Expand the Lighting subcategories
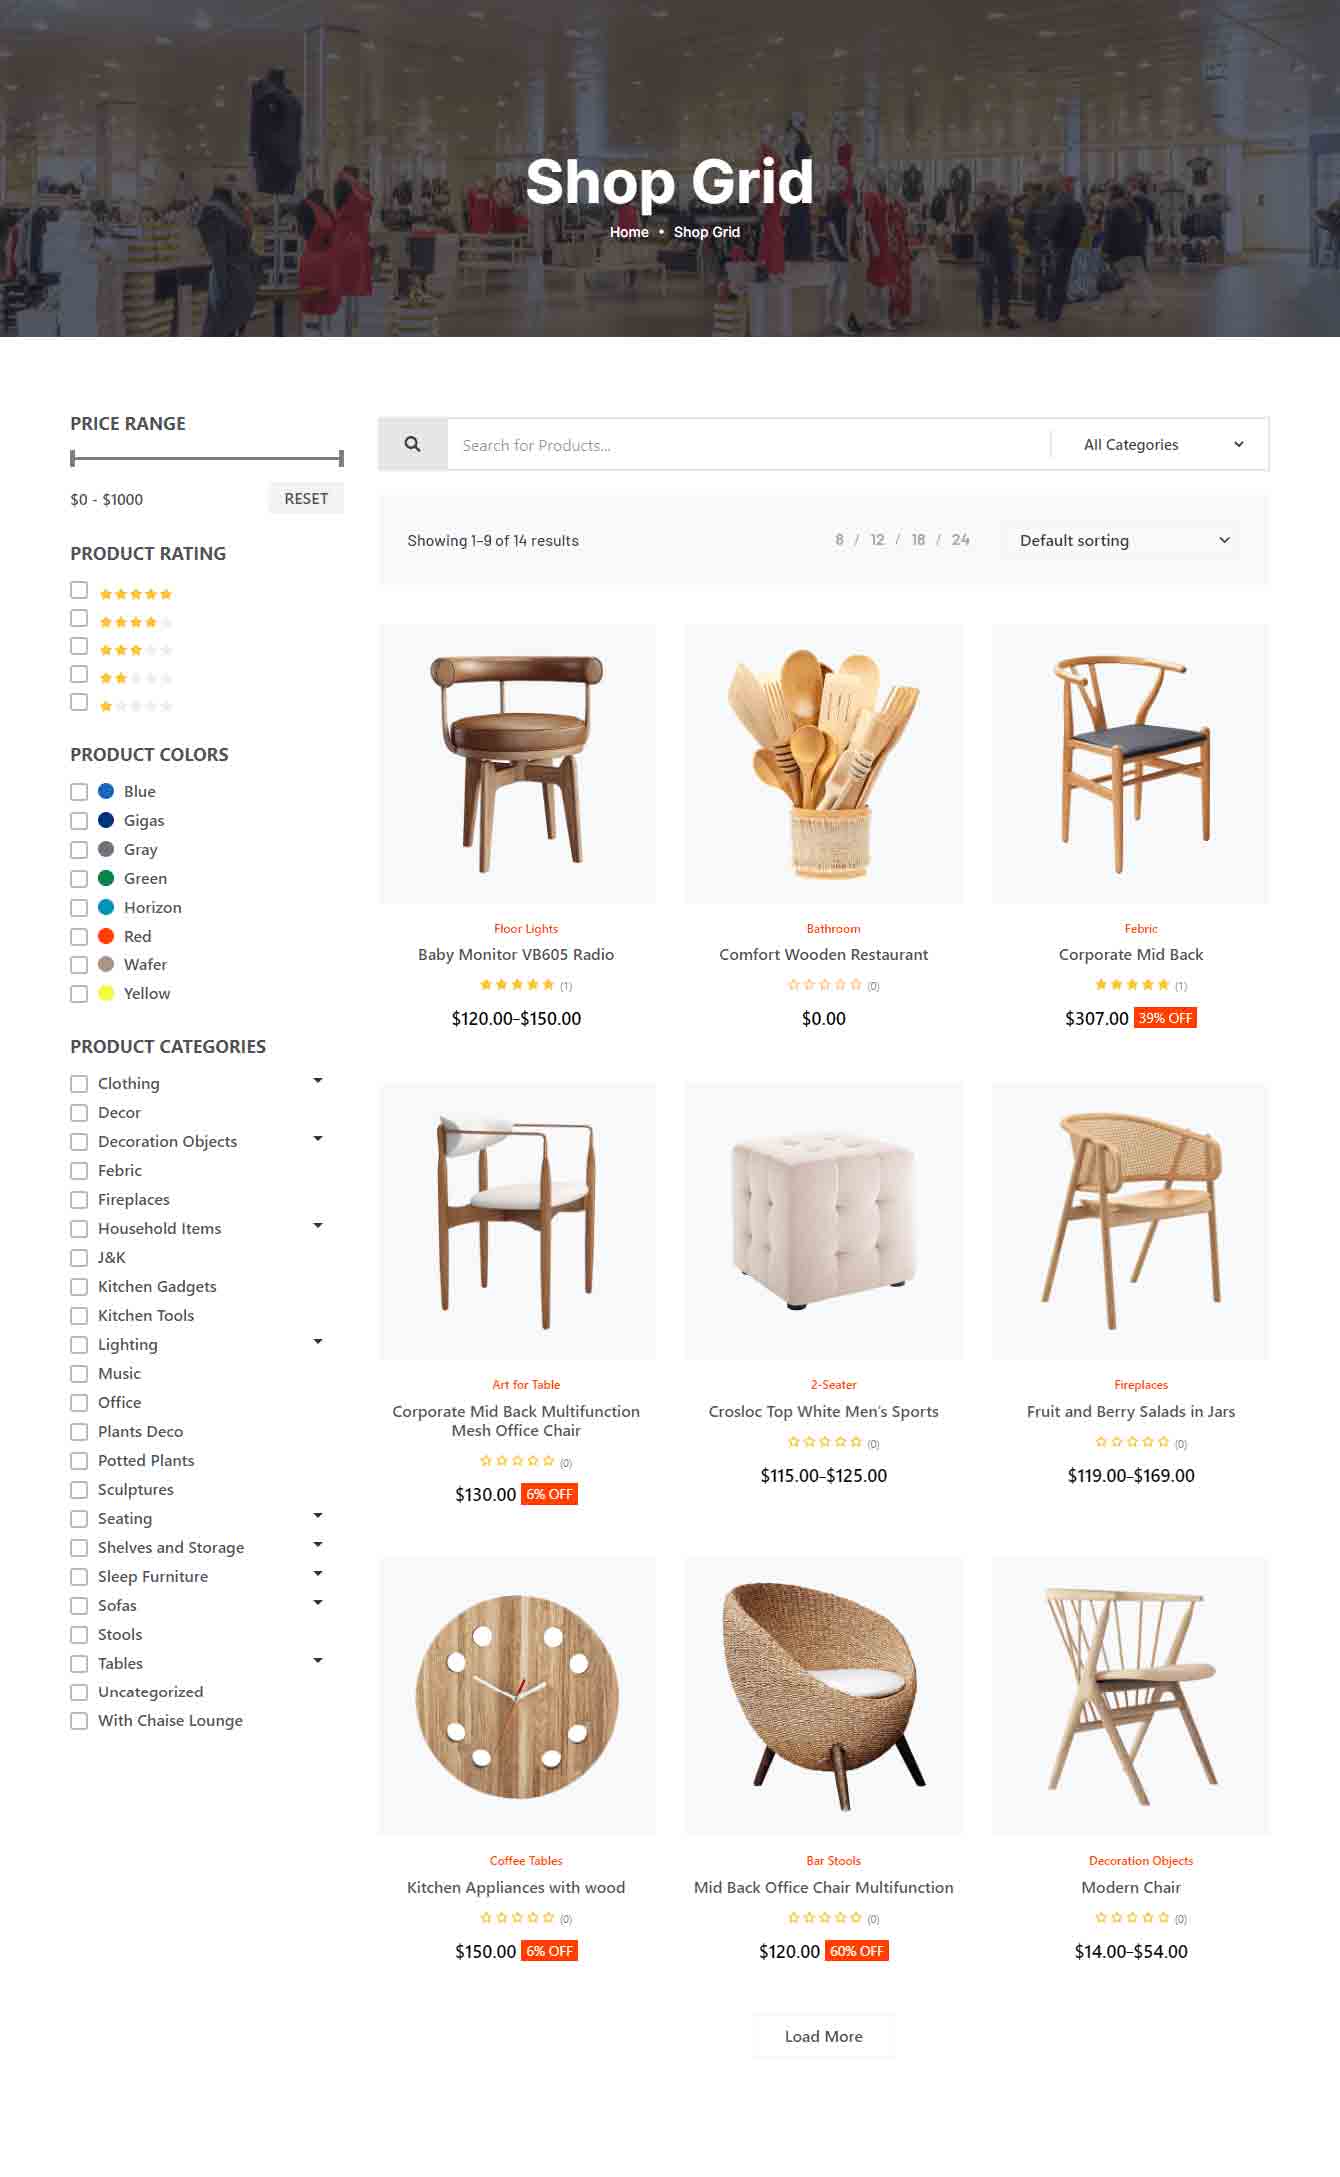The width and height of the screenshot is (1340, 2177). [x=318, y=1342]
